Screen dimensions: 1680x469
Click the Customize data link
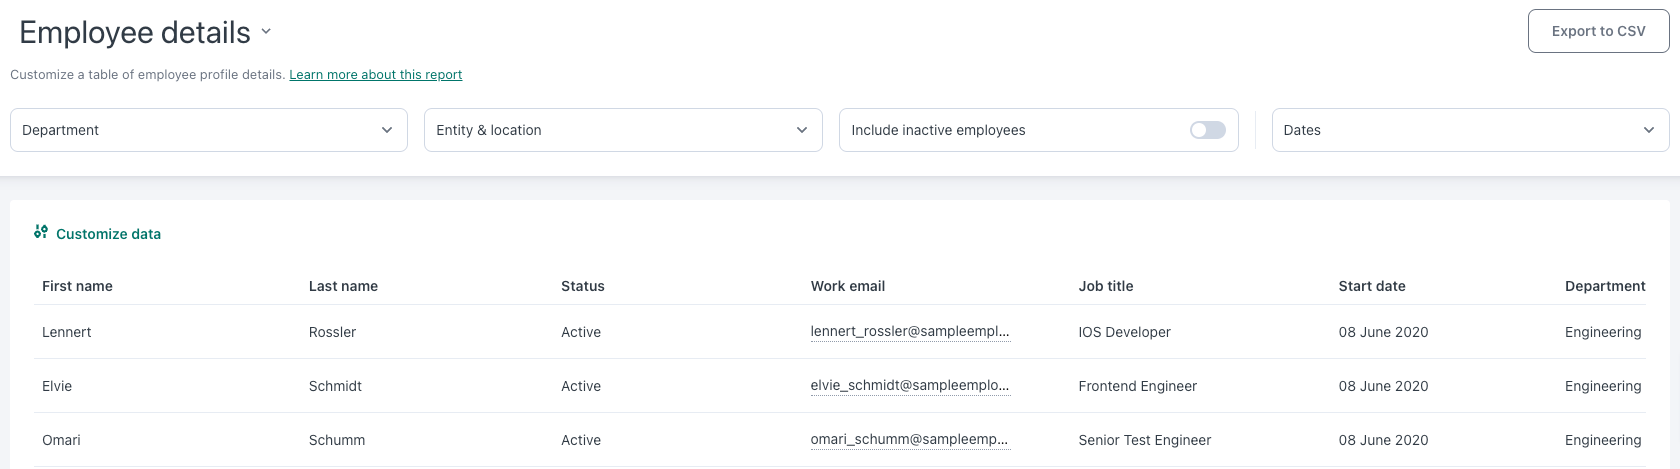pyautogui.click(x=108, y=234)
